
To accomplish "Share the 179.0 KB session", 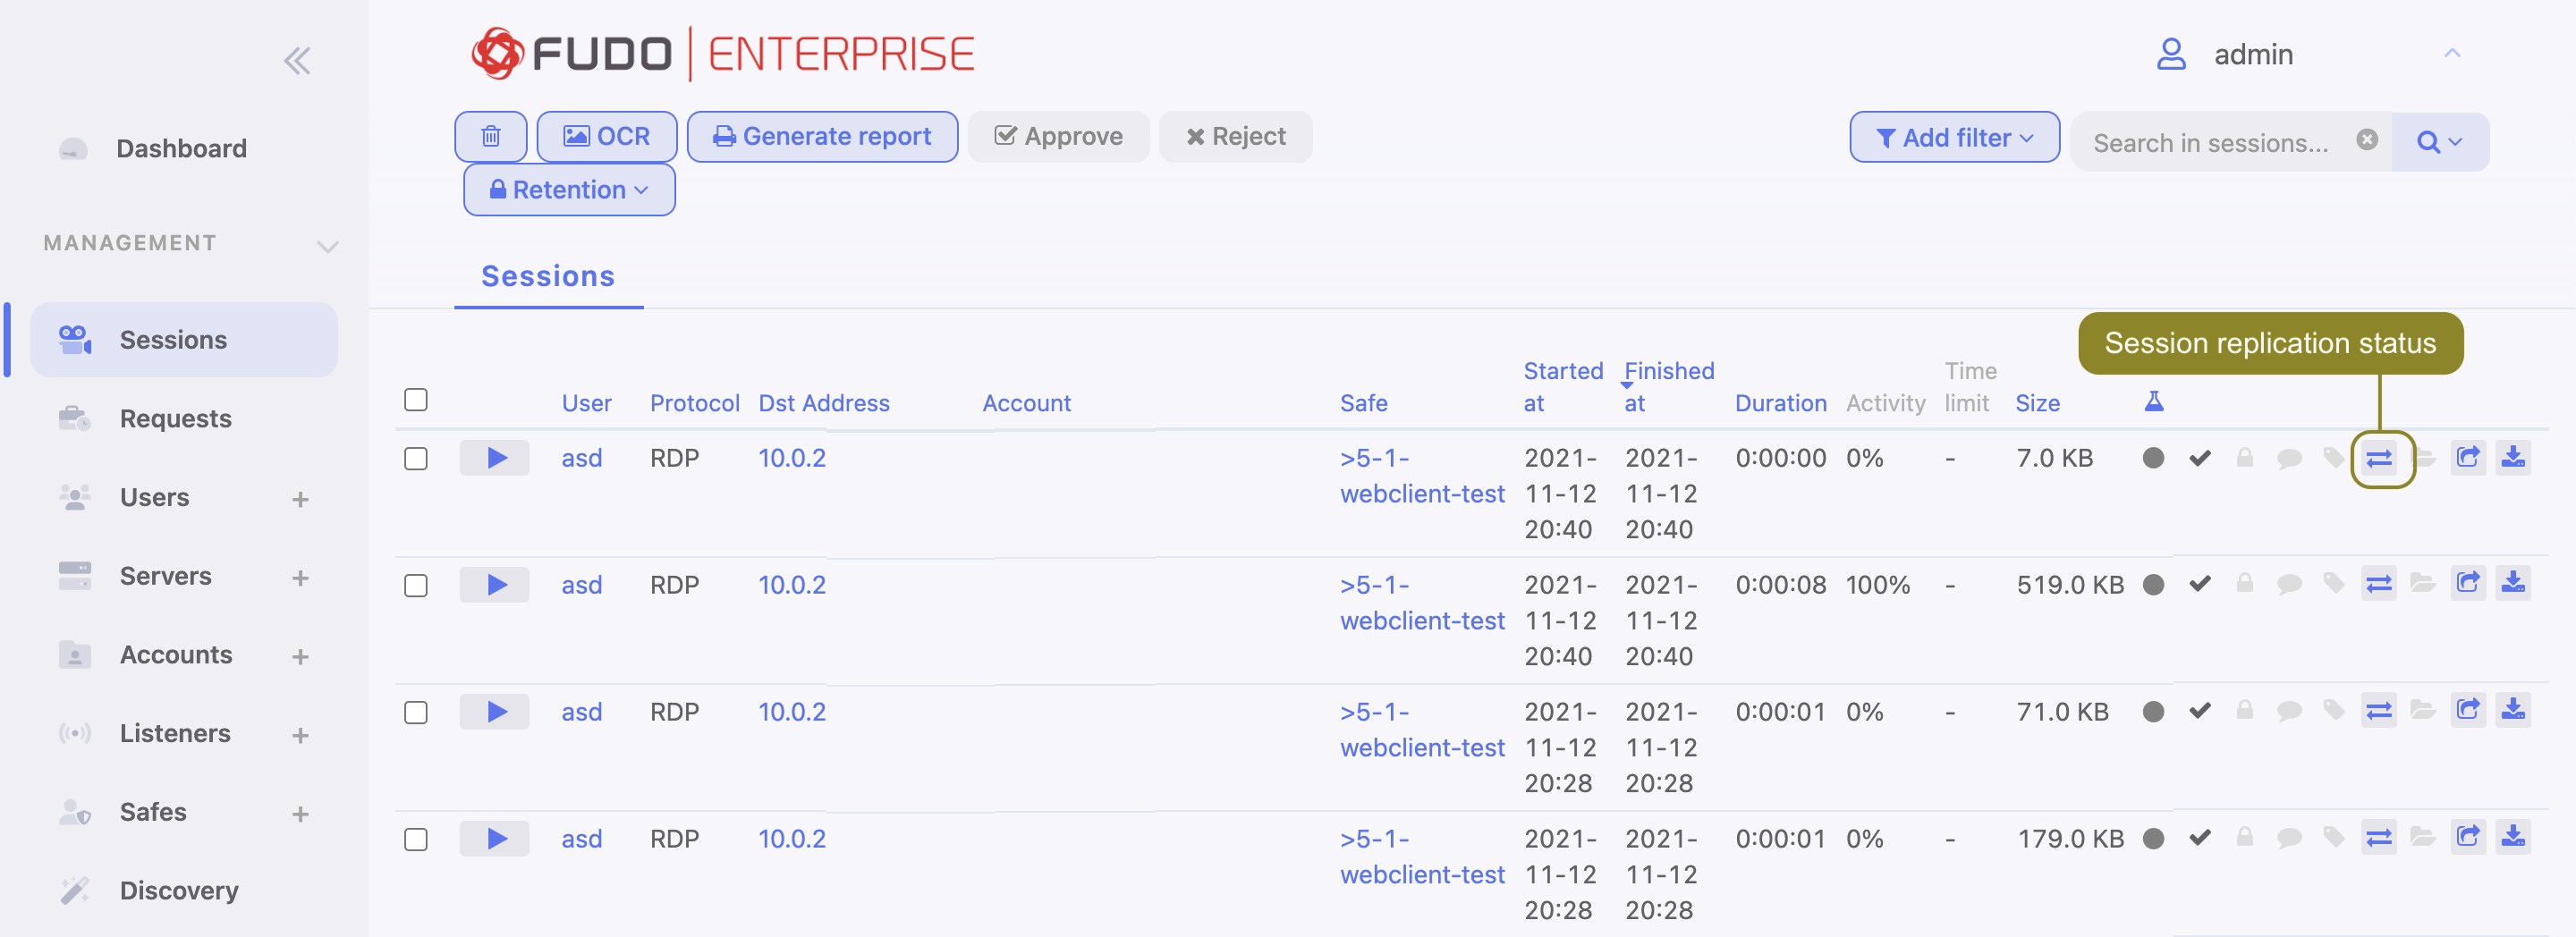I will coord(2468,837).
